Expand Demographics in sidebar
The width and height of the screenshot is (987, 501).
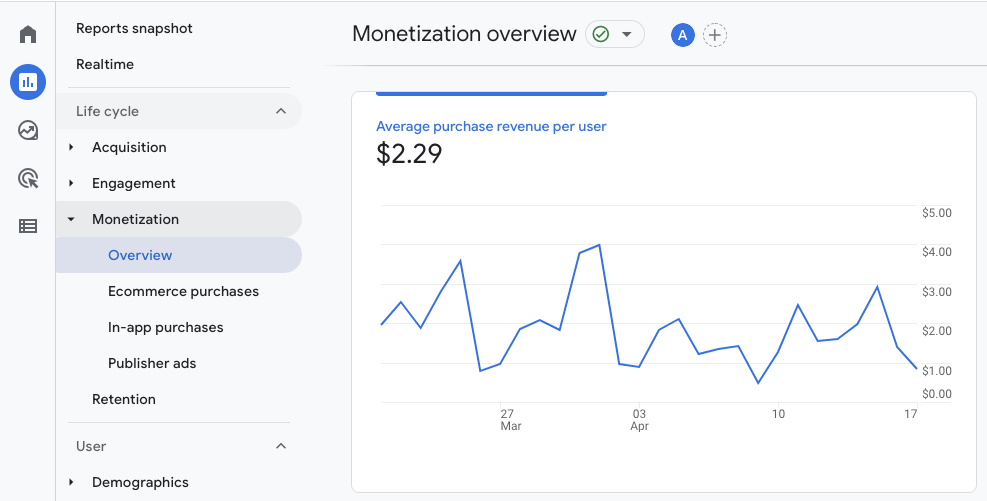pos(71,482)
